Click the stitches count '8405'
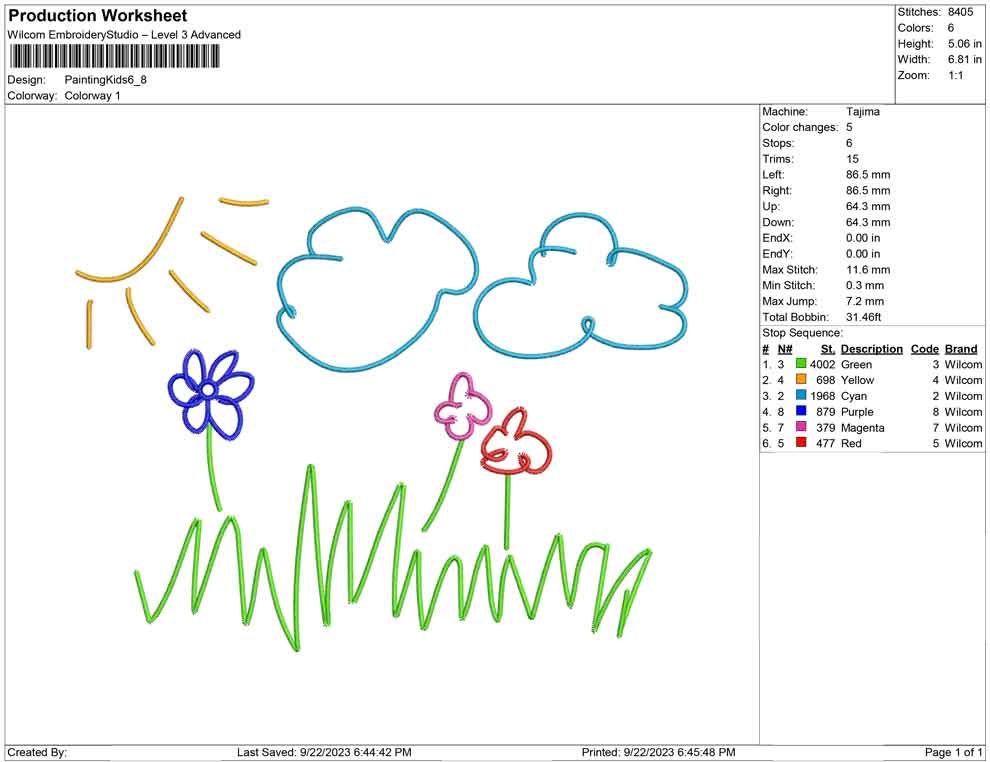 click(x=960, y=12)
